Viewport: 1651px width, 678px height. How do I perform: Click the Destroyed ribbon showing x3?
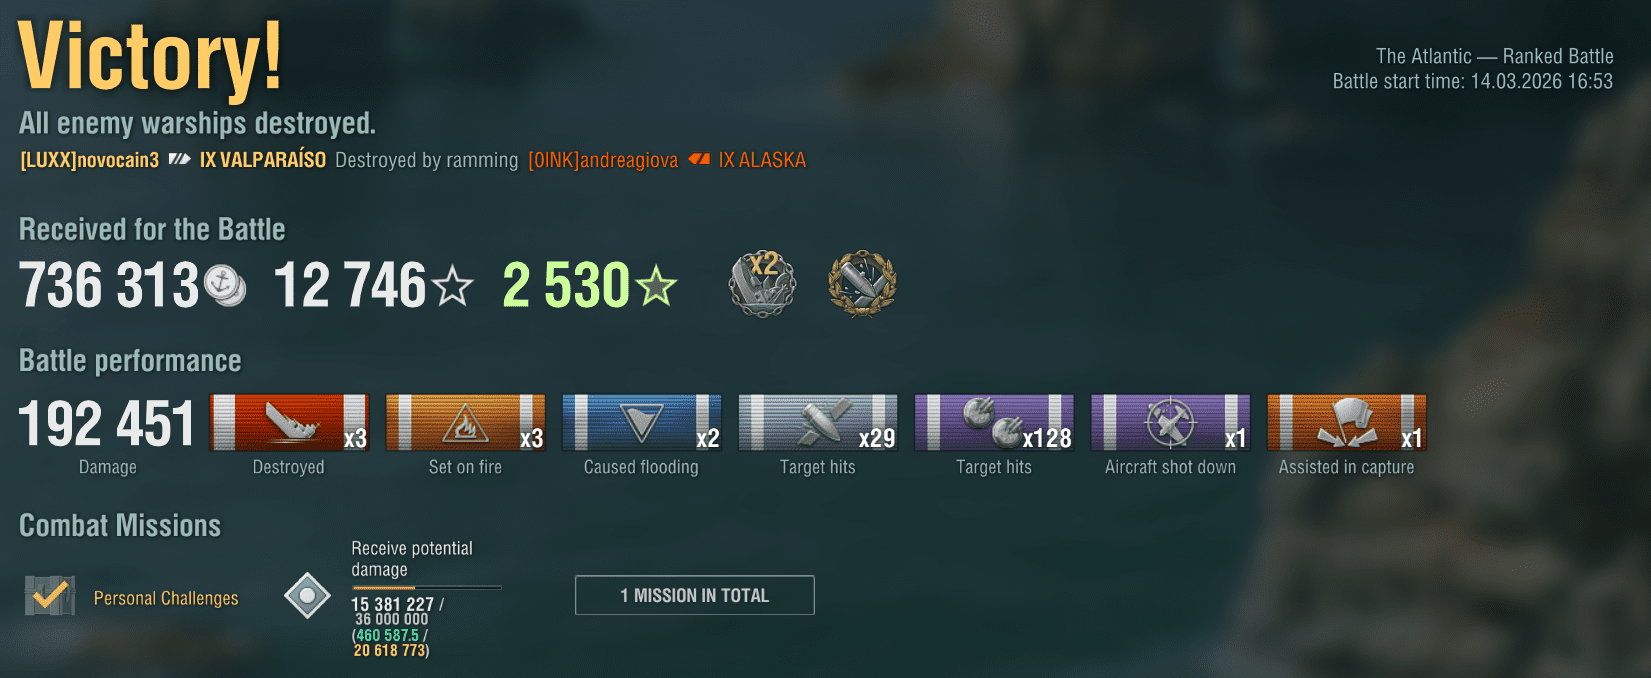[289, 423]
